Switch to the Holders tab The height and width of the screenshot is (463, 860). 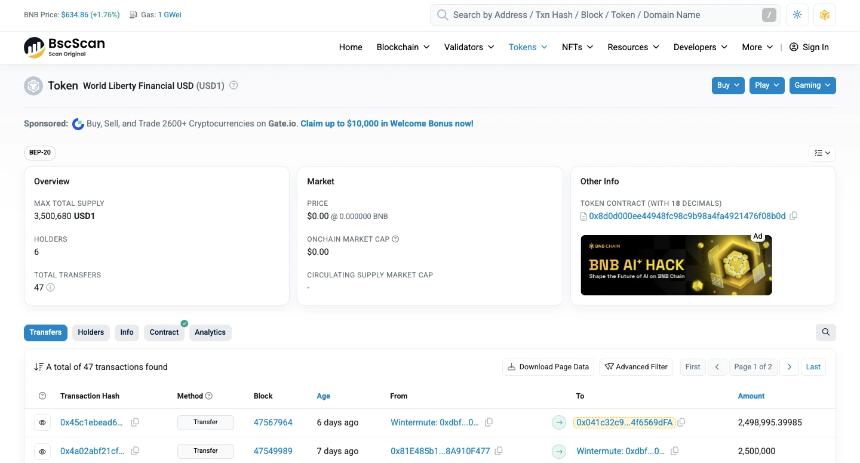pos(90,332)
